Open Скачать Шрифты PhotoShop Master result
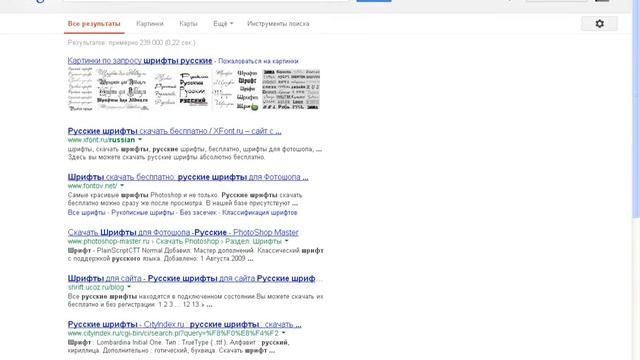 pyautogui.click(x=183, y=232)
